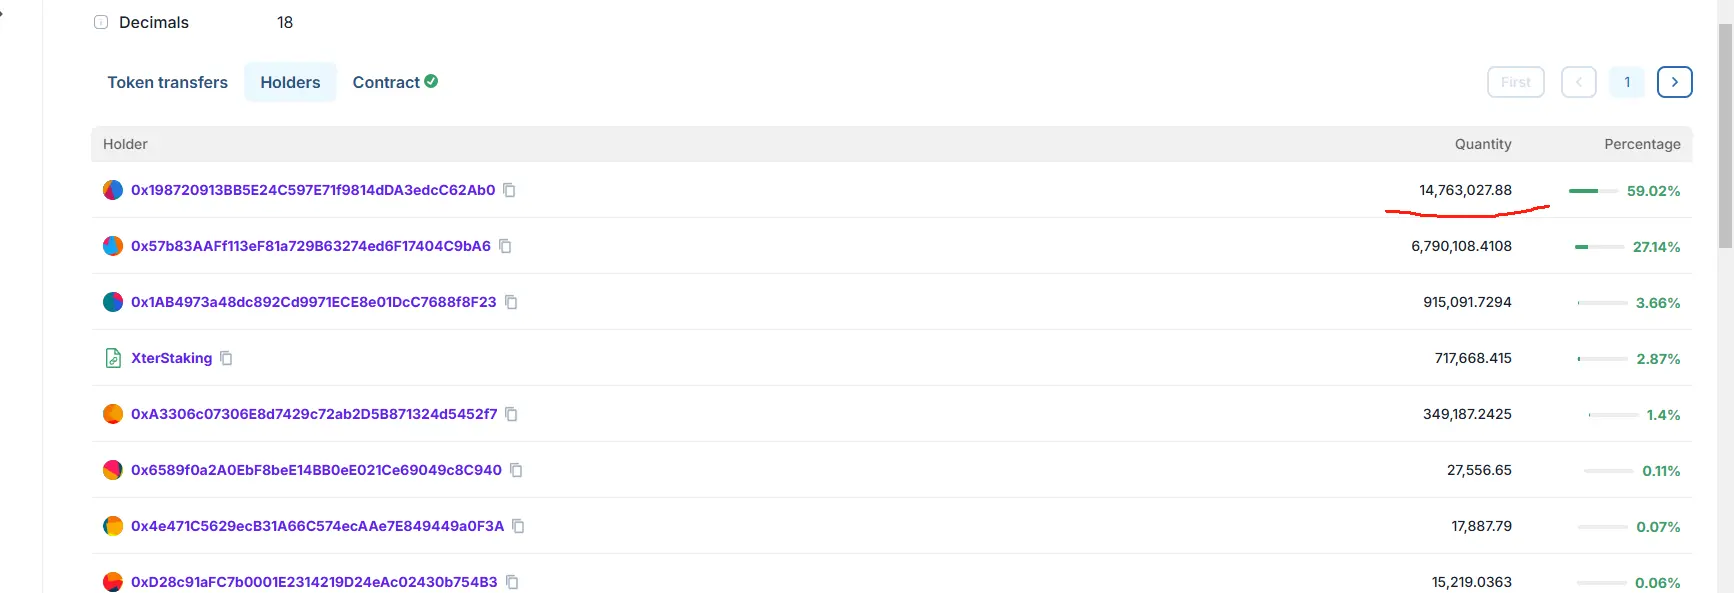1734x593 pixels.
Task: Go to next page of holders
Action: pos(1674,82)
